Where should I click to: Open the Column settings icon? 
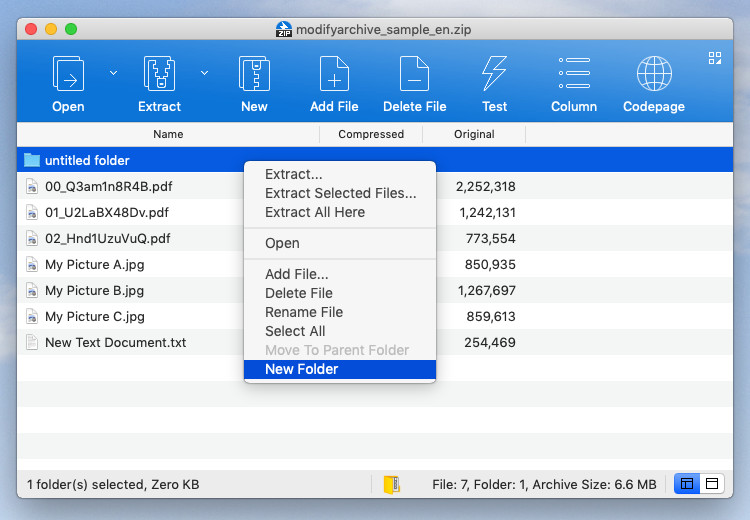coord(574,75)
